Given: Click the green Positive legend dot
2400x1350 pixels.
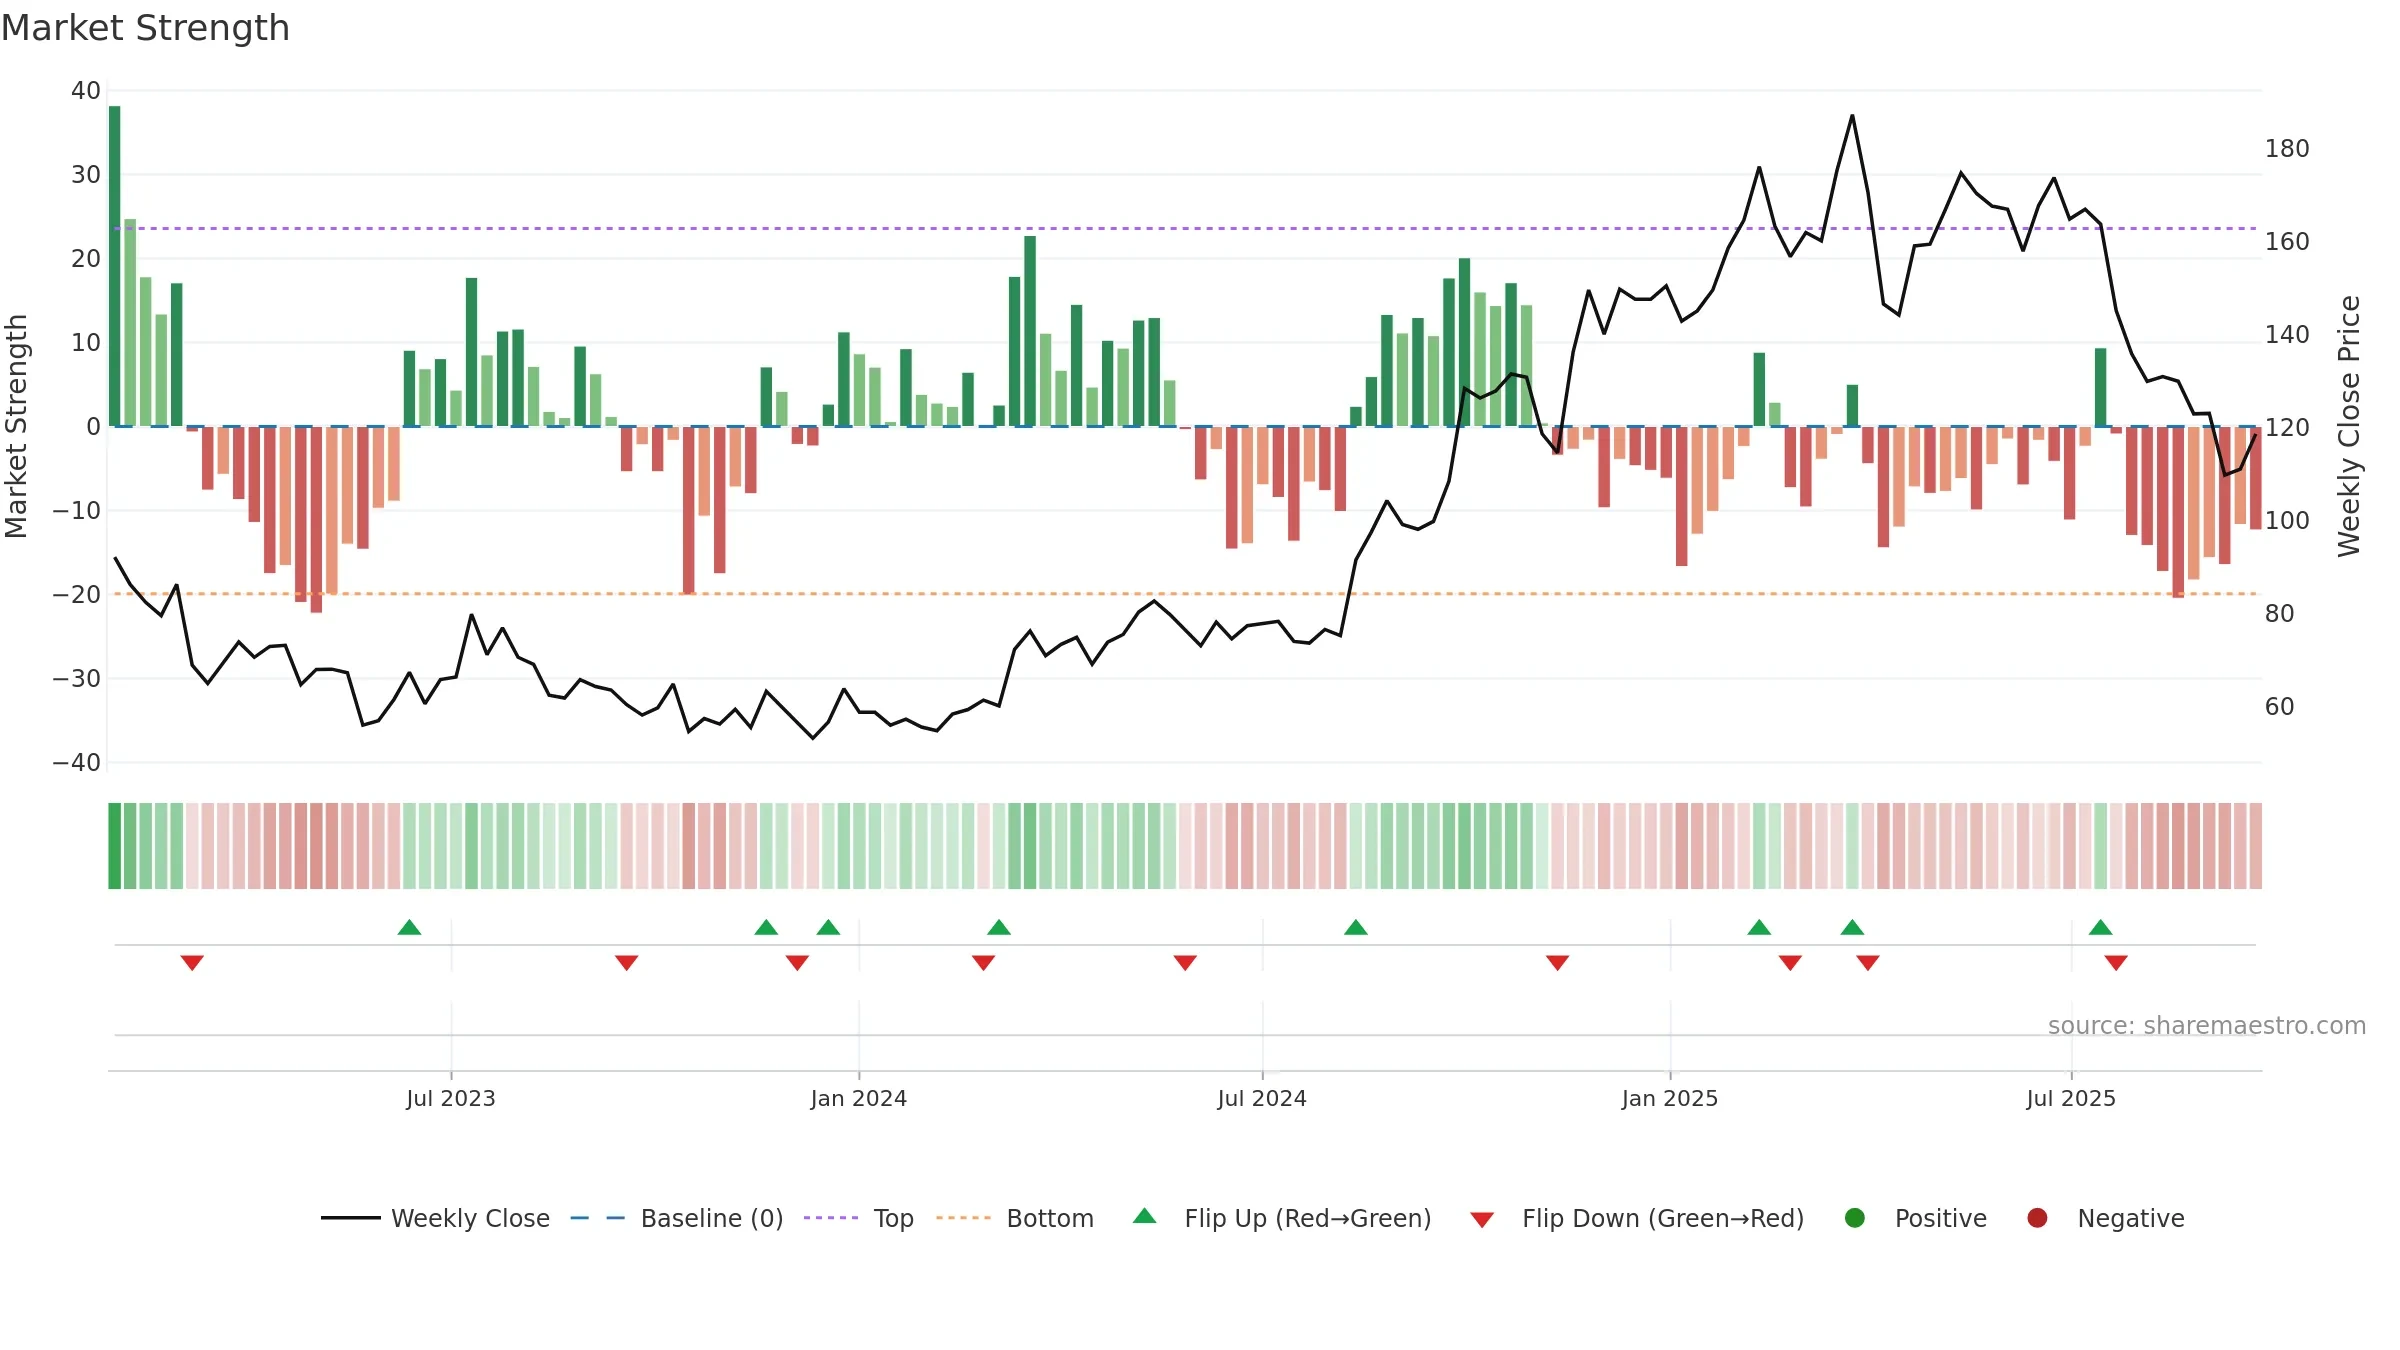Looking at the screenshot, I should pyautogui.click(x=1855, y=1218).
